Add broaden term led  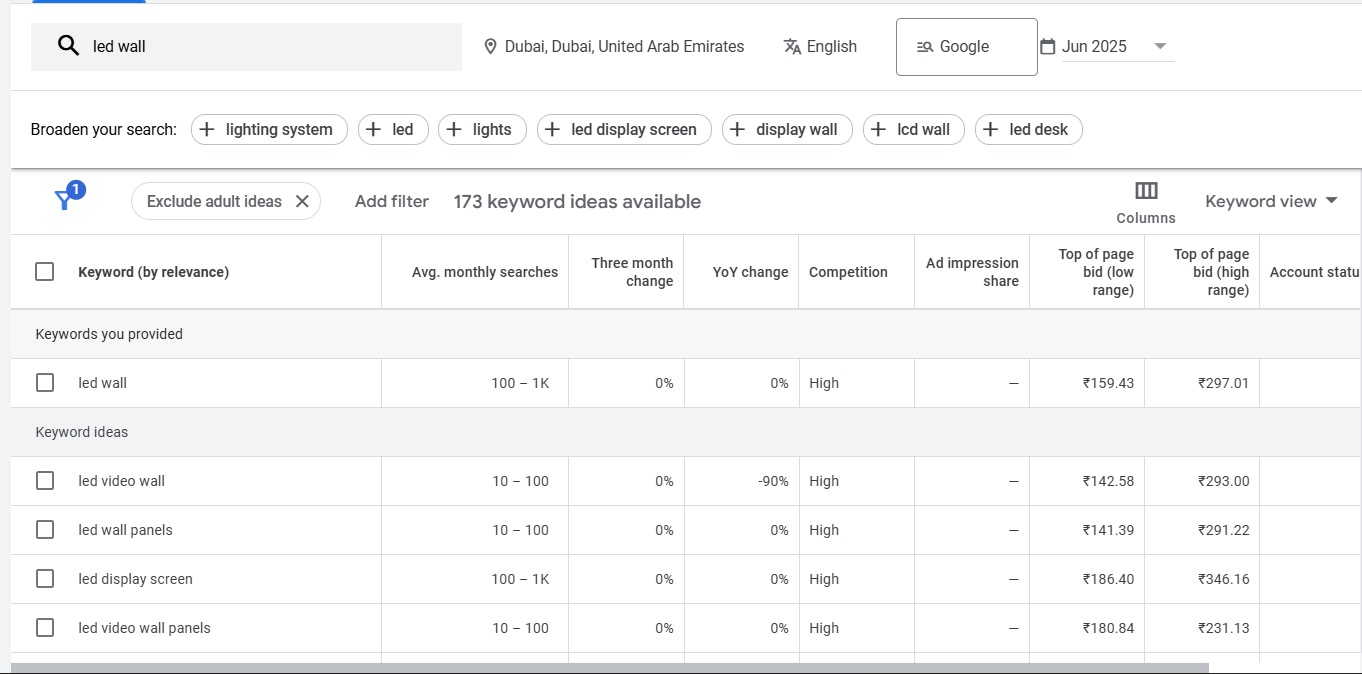(393, 129)
